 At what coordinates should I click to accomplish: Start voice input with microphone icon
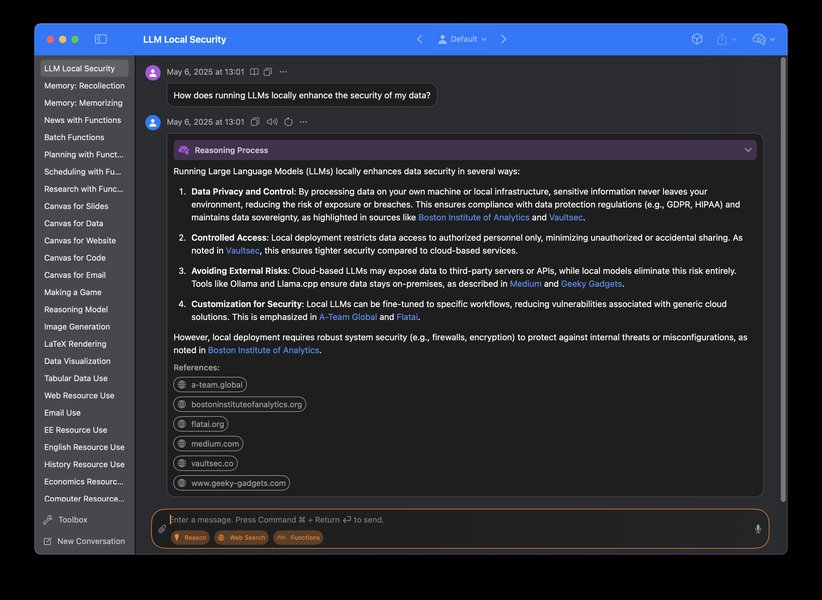click(x=758, y=529)
